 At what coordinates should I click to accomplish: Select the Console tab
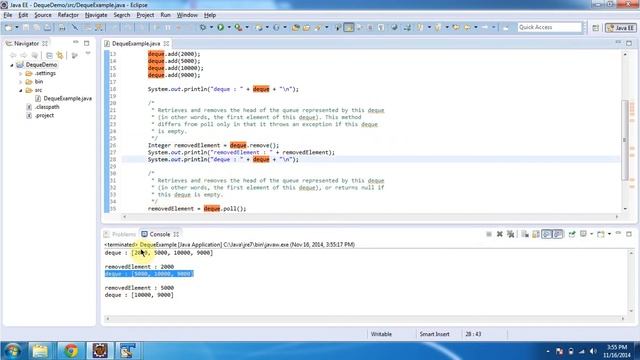pos(160,234)
